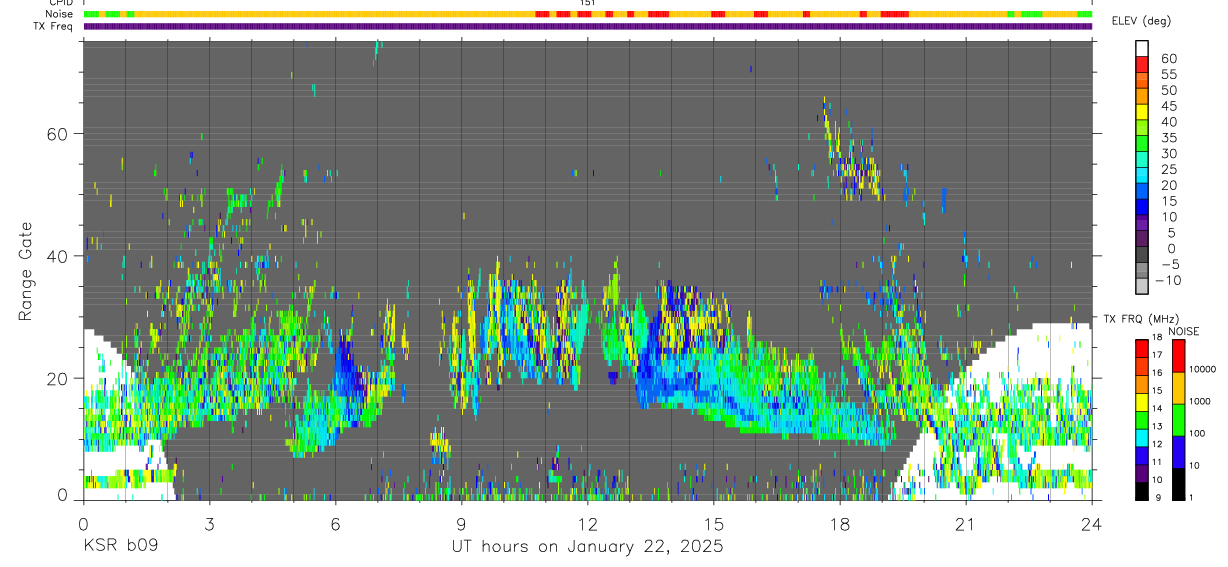Click the red swatch in ELEV color bar

(1142, 65)
